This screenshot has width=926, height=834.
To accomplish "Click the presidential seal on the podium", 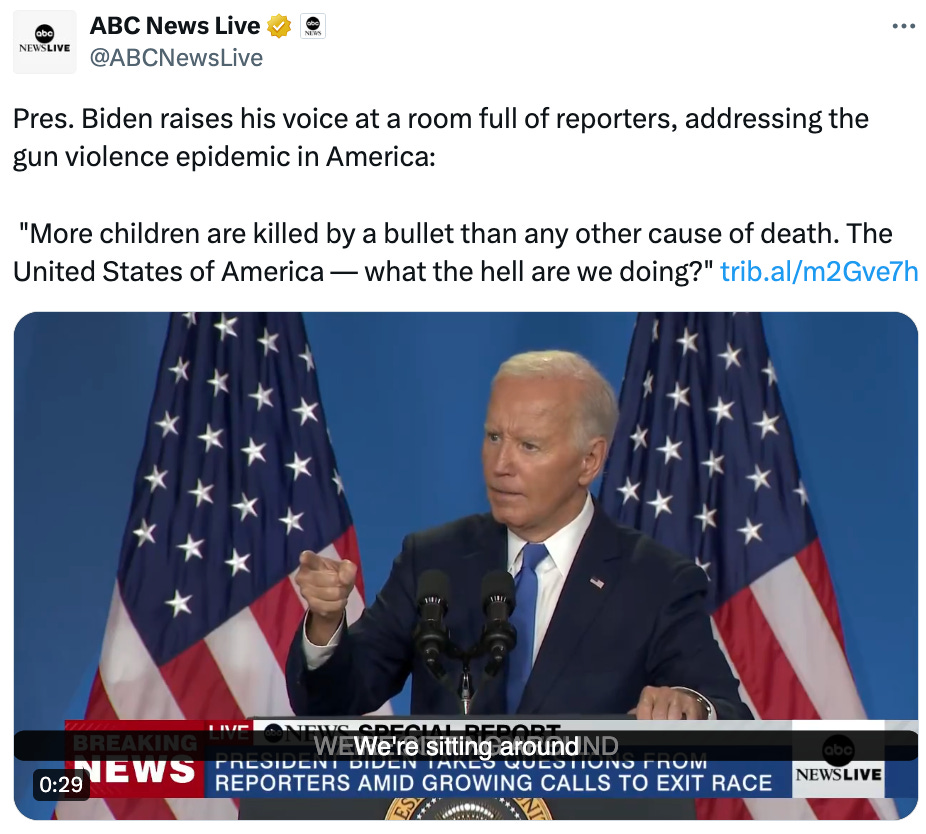I will pos(469,809).
